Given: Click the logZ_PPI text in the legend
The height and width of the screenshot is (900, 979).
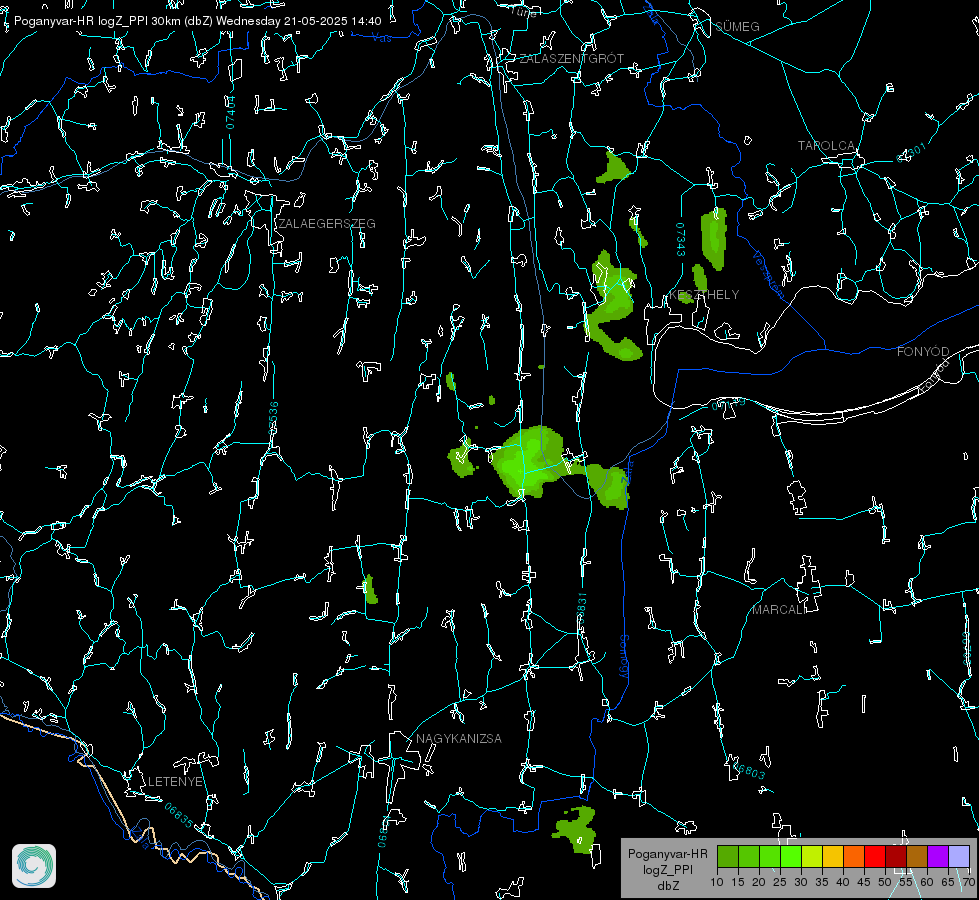Looking at the screenshot, I should point(668,870).
